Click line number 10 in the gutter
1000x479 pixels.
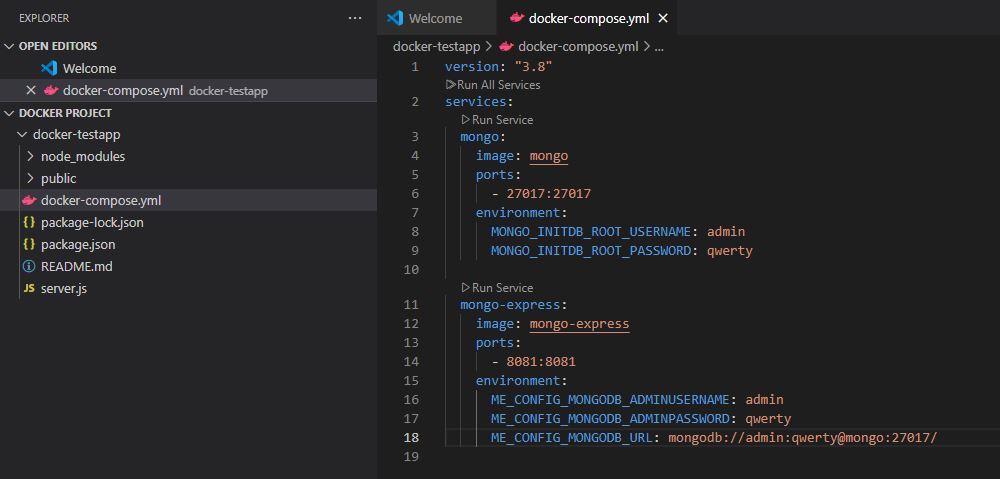pos(411,270)
